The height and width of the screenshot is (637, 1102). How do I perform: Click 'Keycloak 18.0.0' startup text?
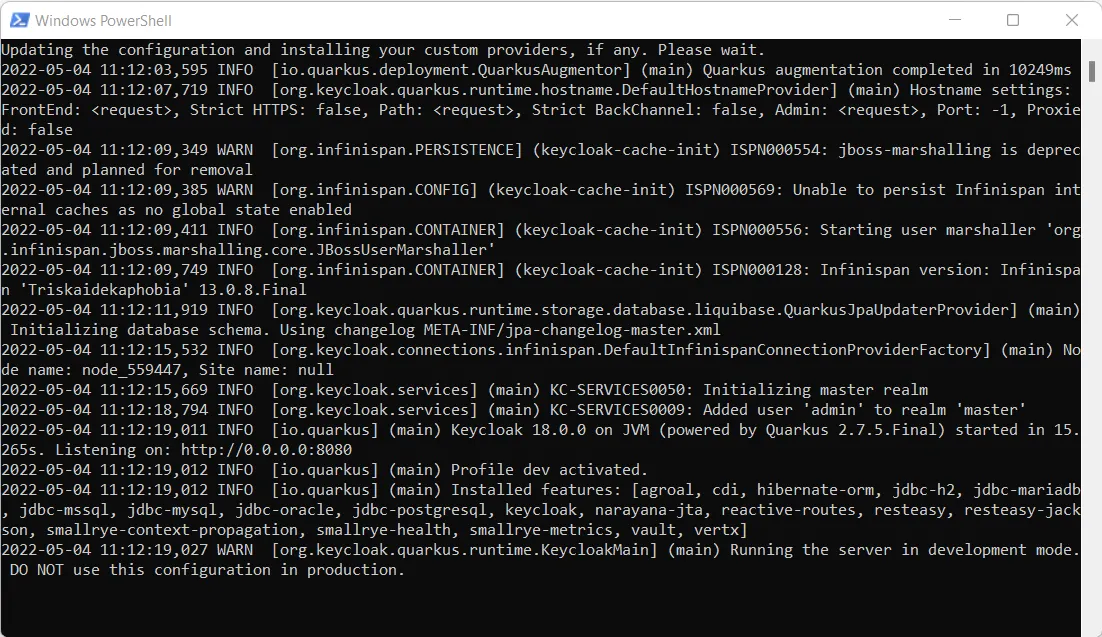pos(518,430)
